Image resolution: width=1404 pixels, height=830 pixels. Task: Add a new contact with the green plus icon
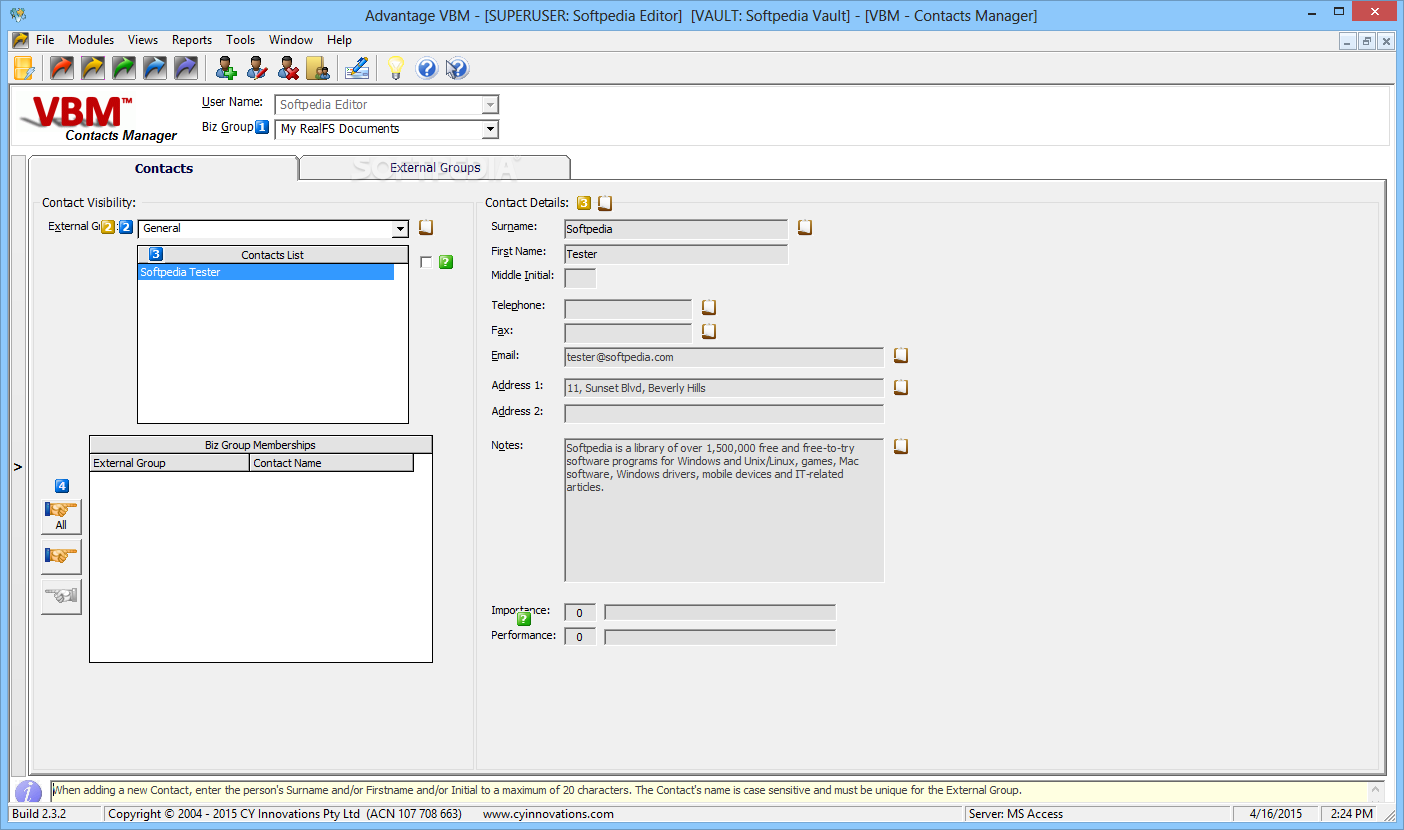point(226,68)
